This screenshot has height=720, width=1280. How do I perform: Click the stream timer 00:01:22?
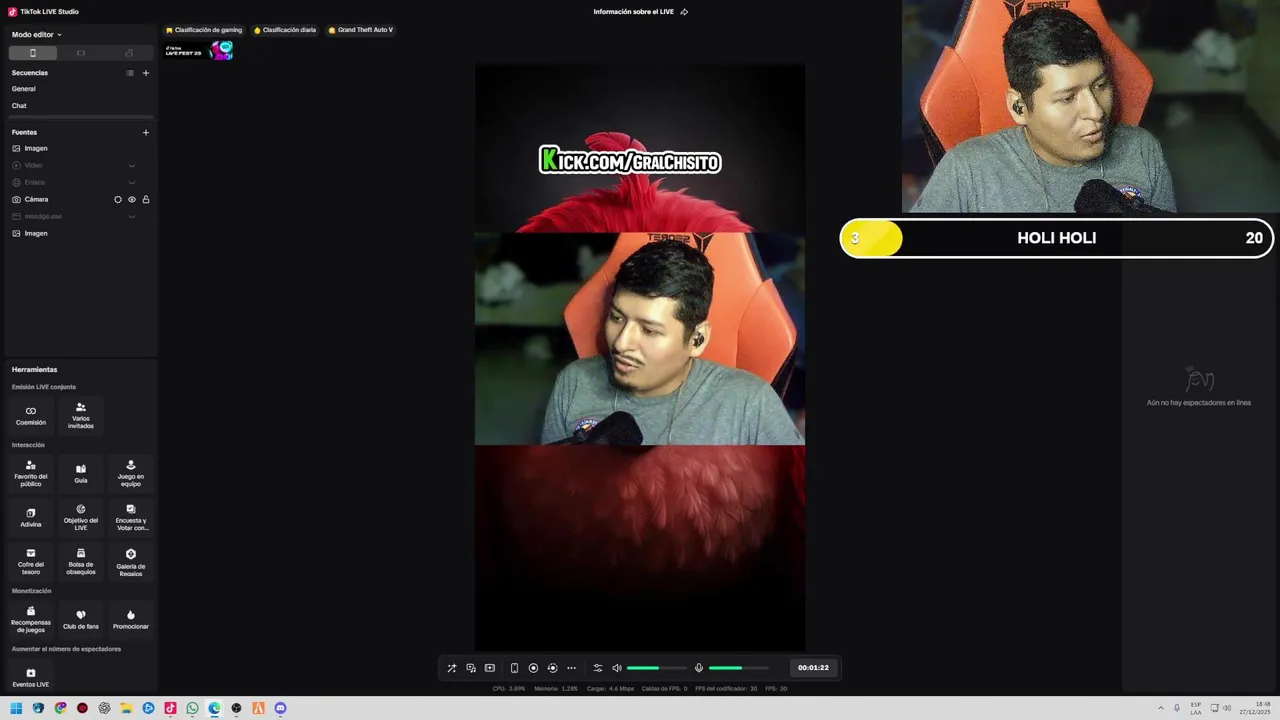813,668
